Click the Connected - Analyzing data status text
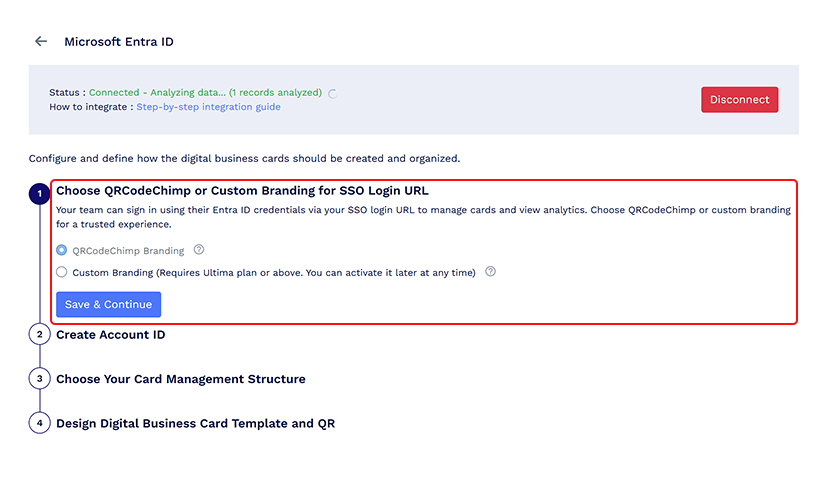 point(205,93)
